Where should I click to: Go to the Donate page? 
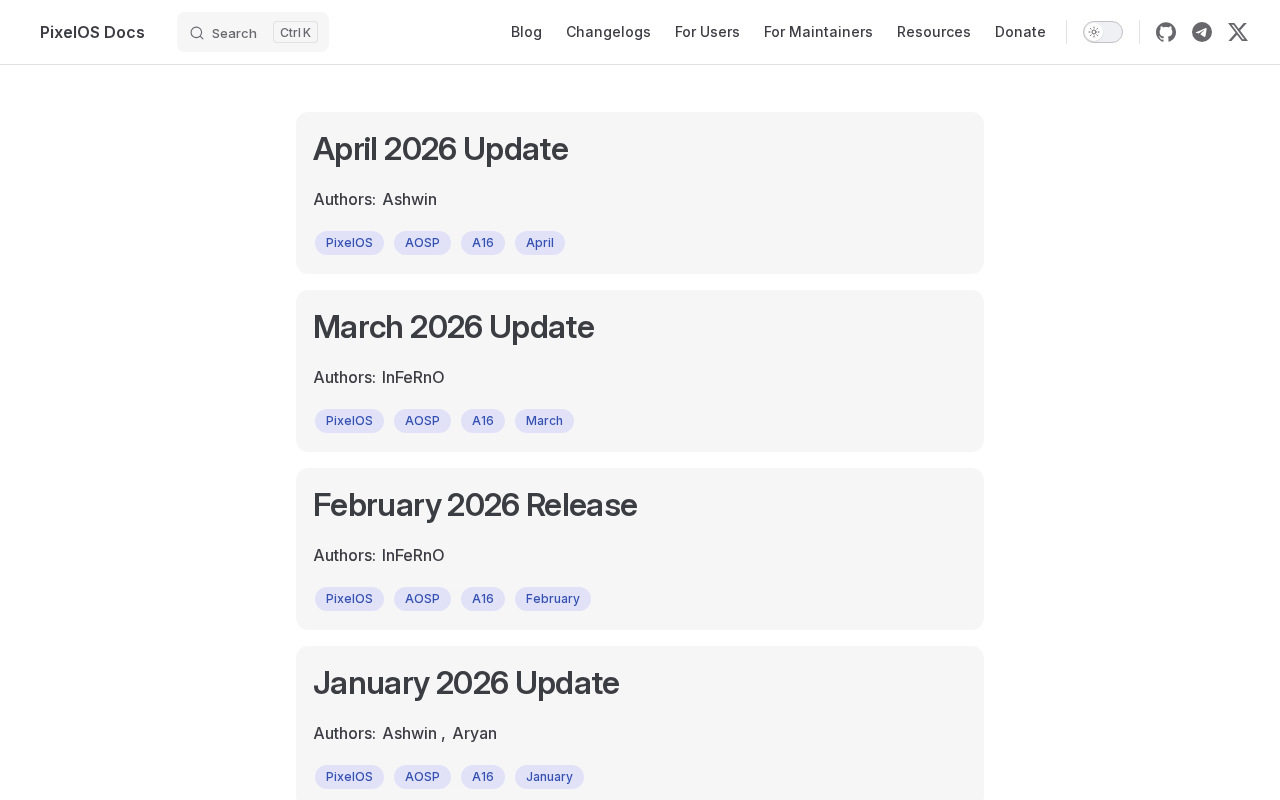click(1020, 32)
